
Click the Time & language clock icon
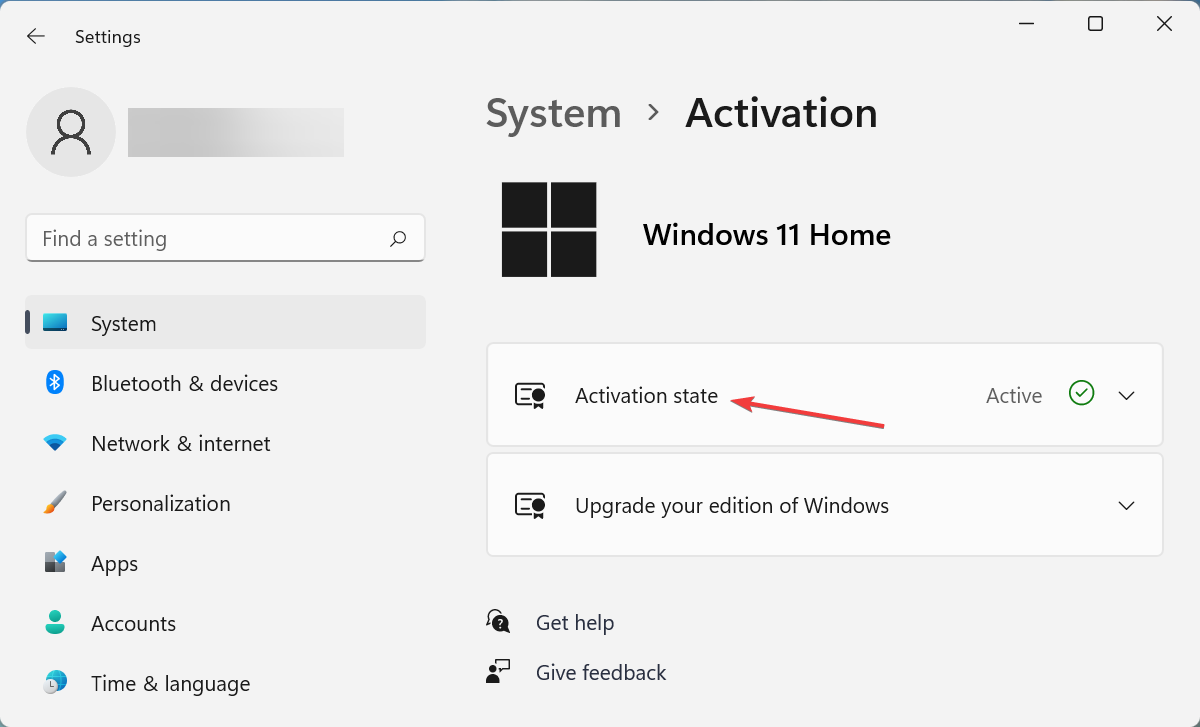(x=54, y=683)
